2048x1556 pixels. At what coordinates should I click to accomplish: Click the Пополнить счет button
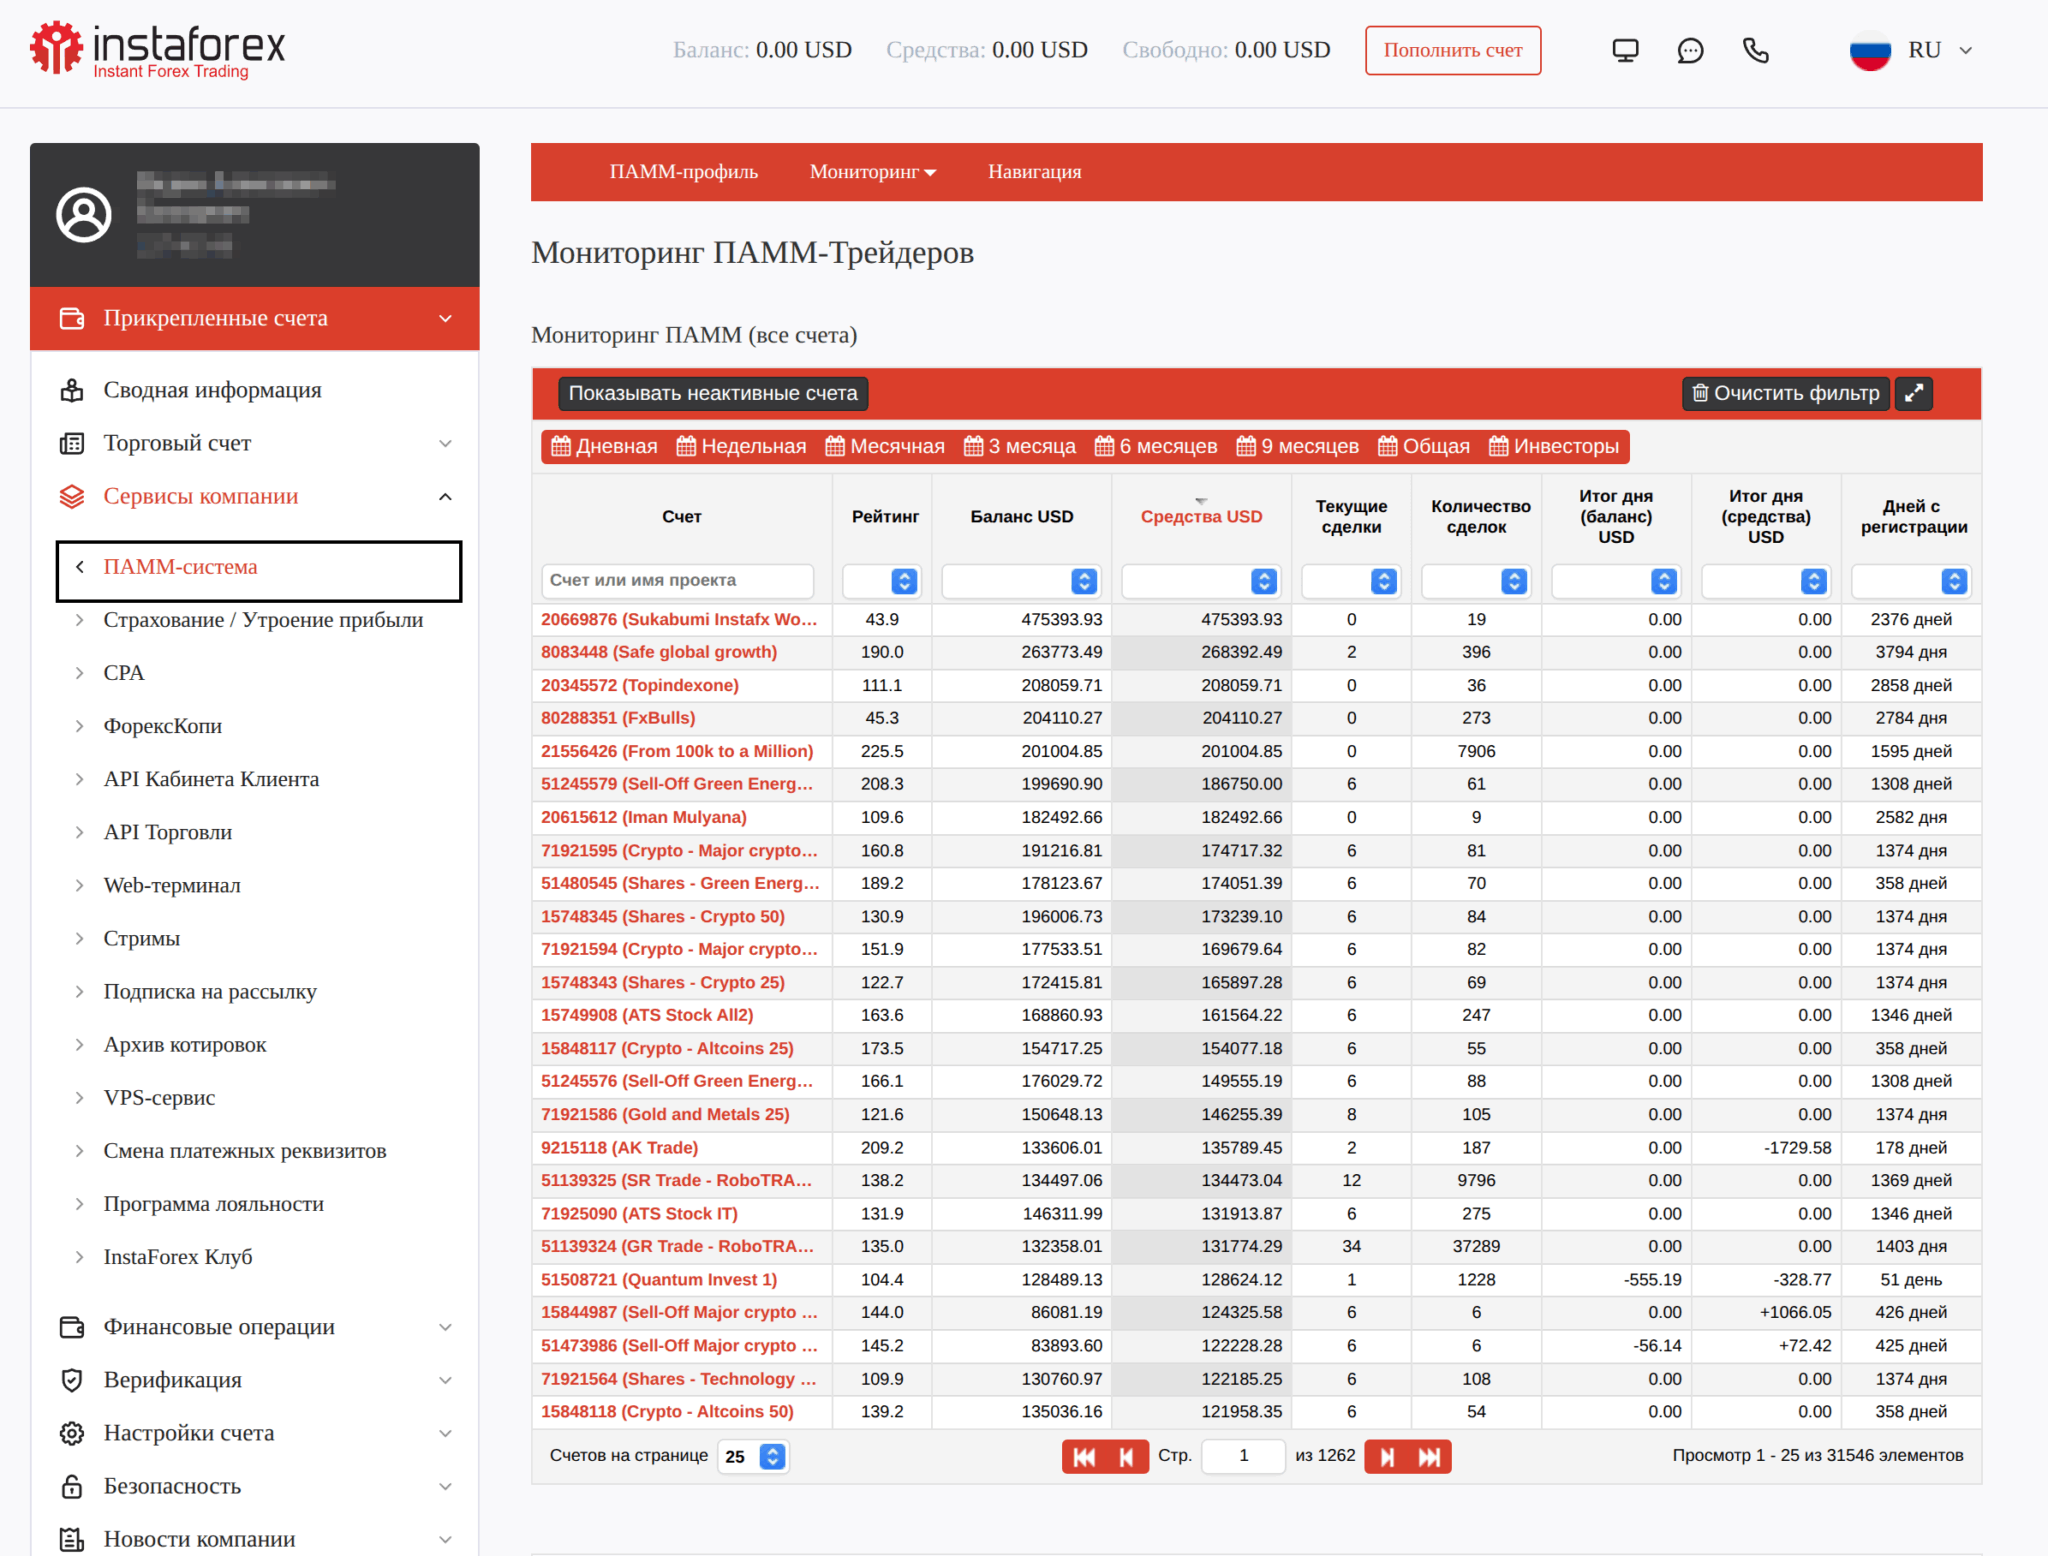pos(1452,50)
